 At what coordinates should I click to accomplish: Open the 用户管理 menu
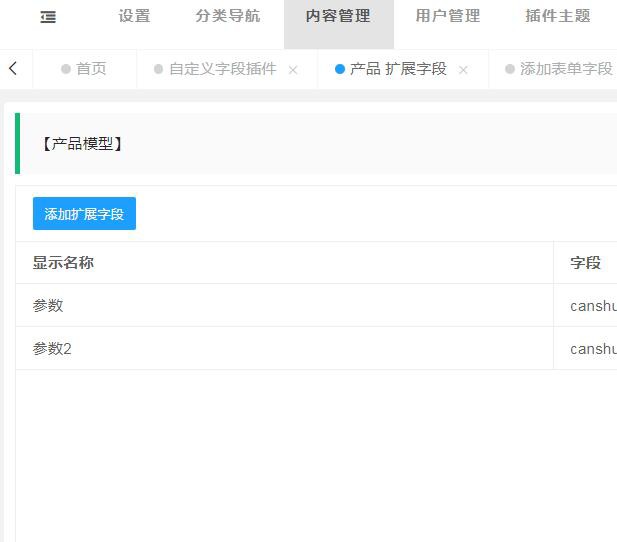(x=448, y=16)
